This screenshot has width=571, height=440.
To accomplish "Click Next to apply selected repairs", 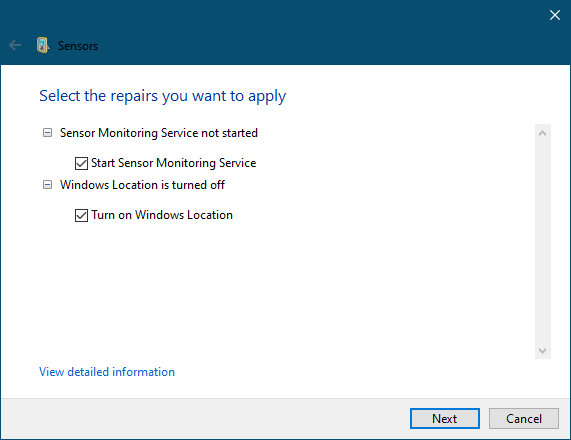I will pyautogui.click(x=445, y=419).
